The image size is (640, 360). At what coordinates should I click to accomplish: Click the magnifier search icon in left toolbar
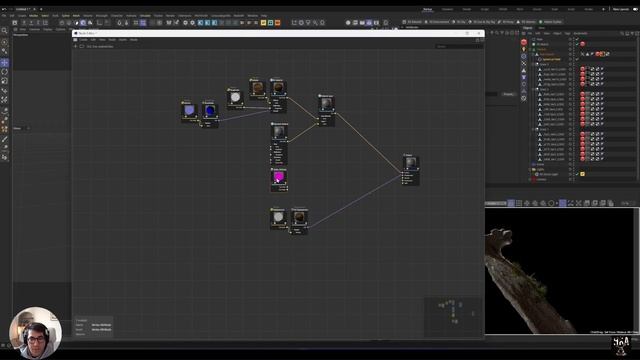coord(4,31)
